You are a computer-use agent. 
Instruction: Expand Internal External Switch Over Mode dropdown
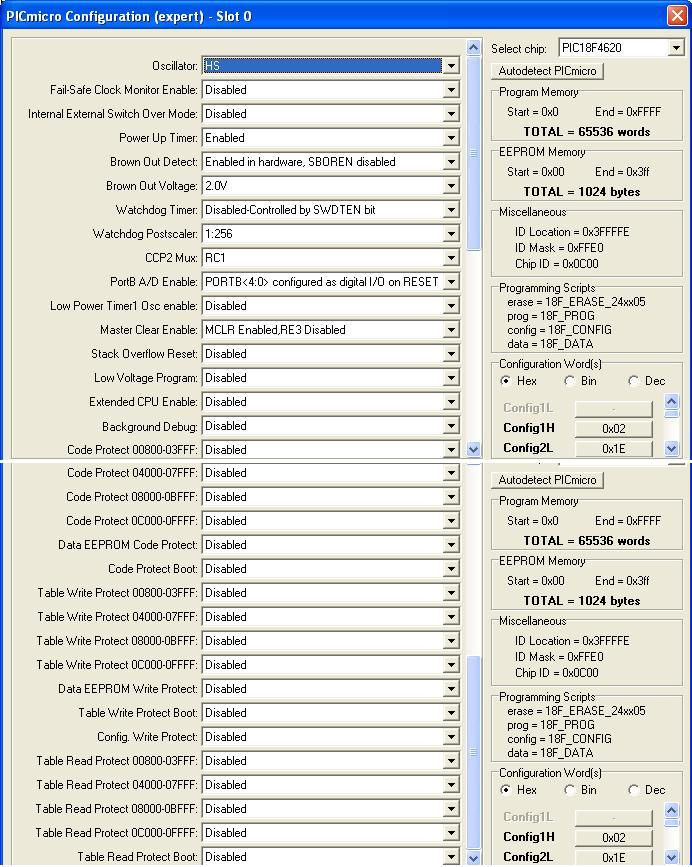(331, 114)
